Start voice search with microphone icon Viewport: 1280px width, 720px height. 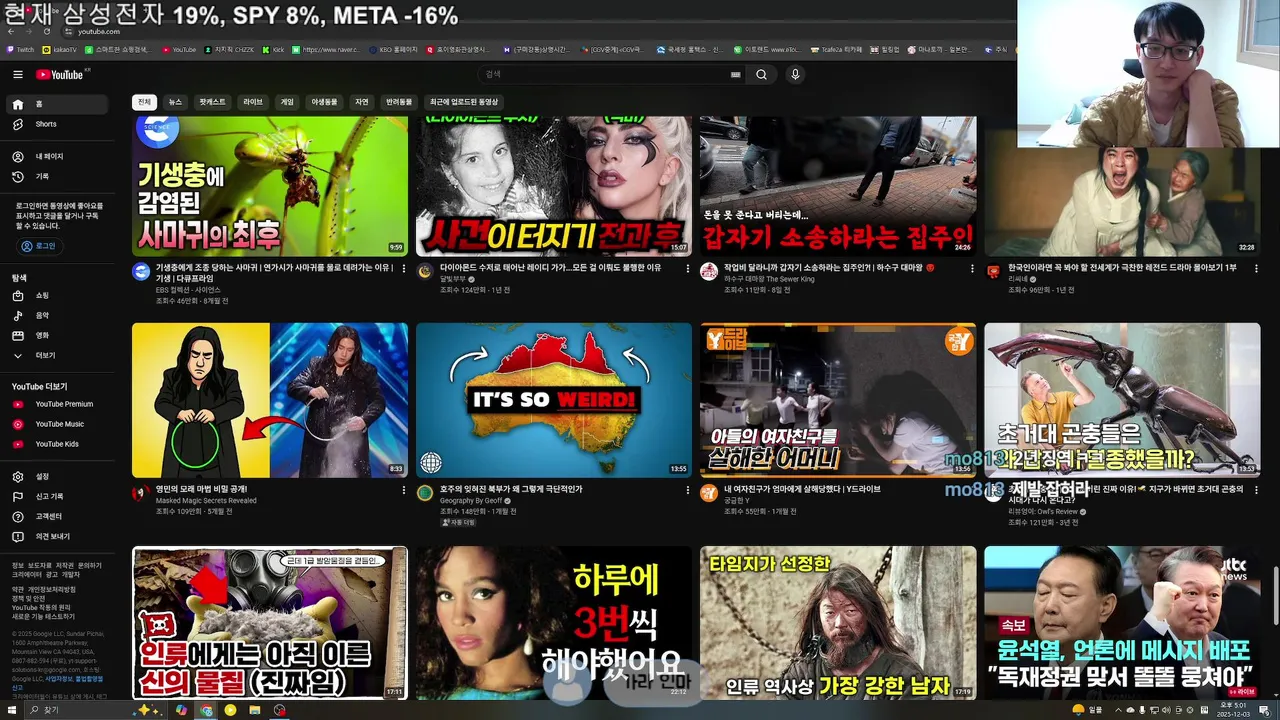coord(795,75)
